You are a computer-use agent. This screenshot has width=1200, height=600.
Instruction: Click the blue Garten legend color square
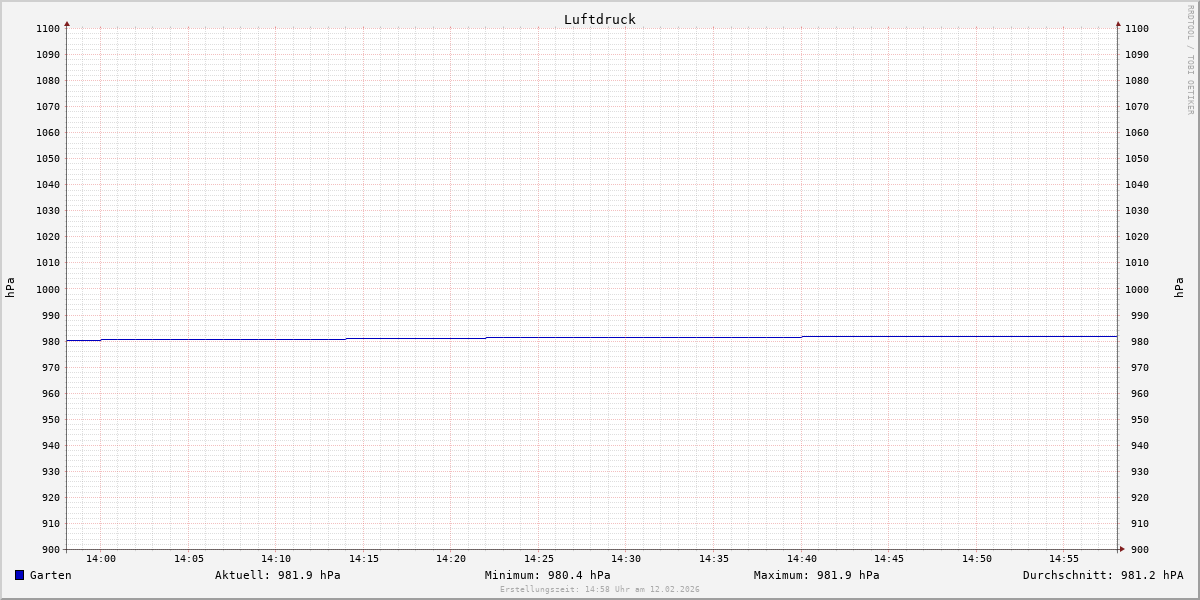click(19, 575)
